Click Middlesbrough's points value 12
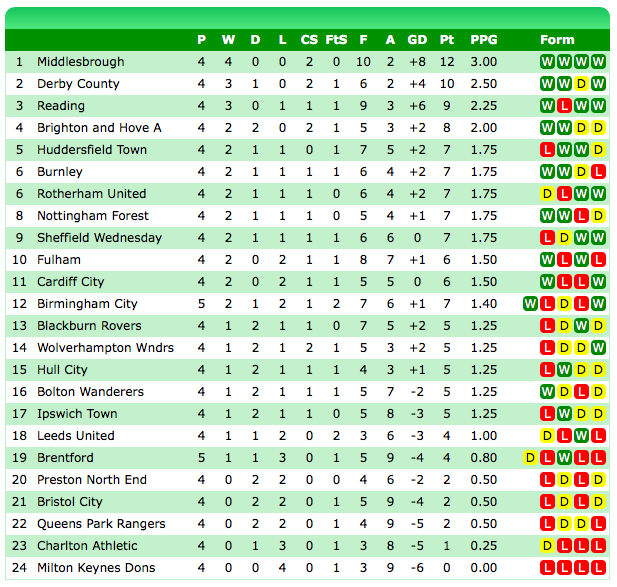 tap(447, 62)
